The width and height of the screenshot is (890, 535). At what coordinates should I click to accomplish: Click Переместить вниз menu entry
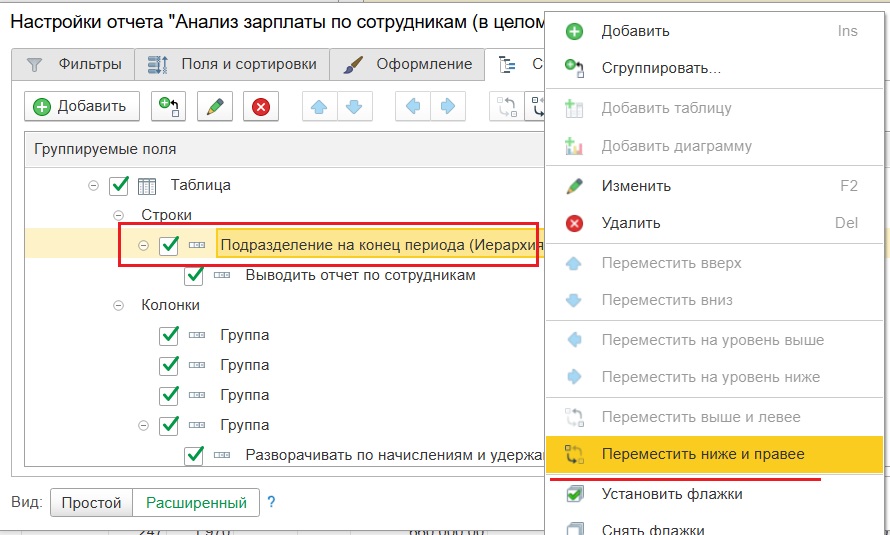pos(715,300)
